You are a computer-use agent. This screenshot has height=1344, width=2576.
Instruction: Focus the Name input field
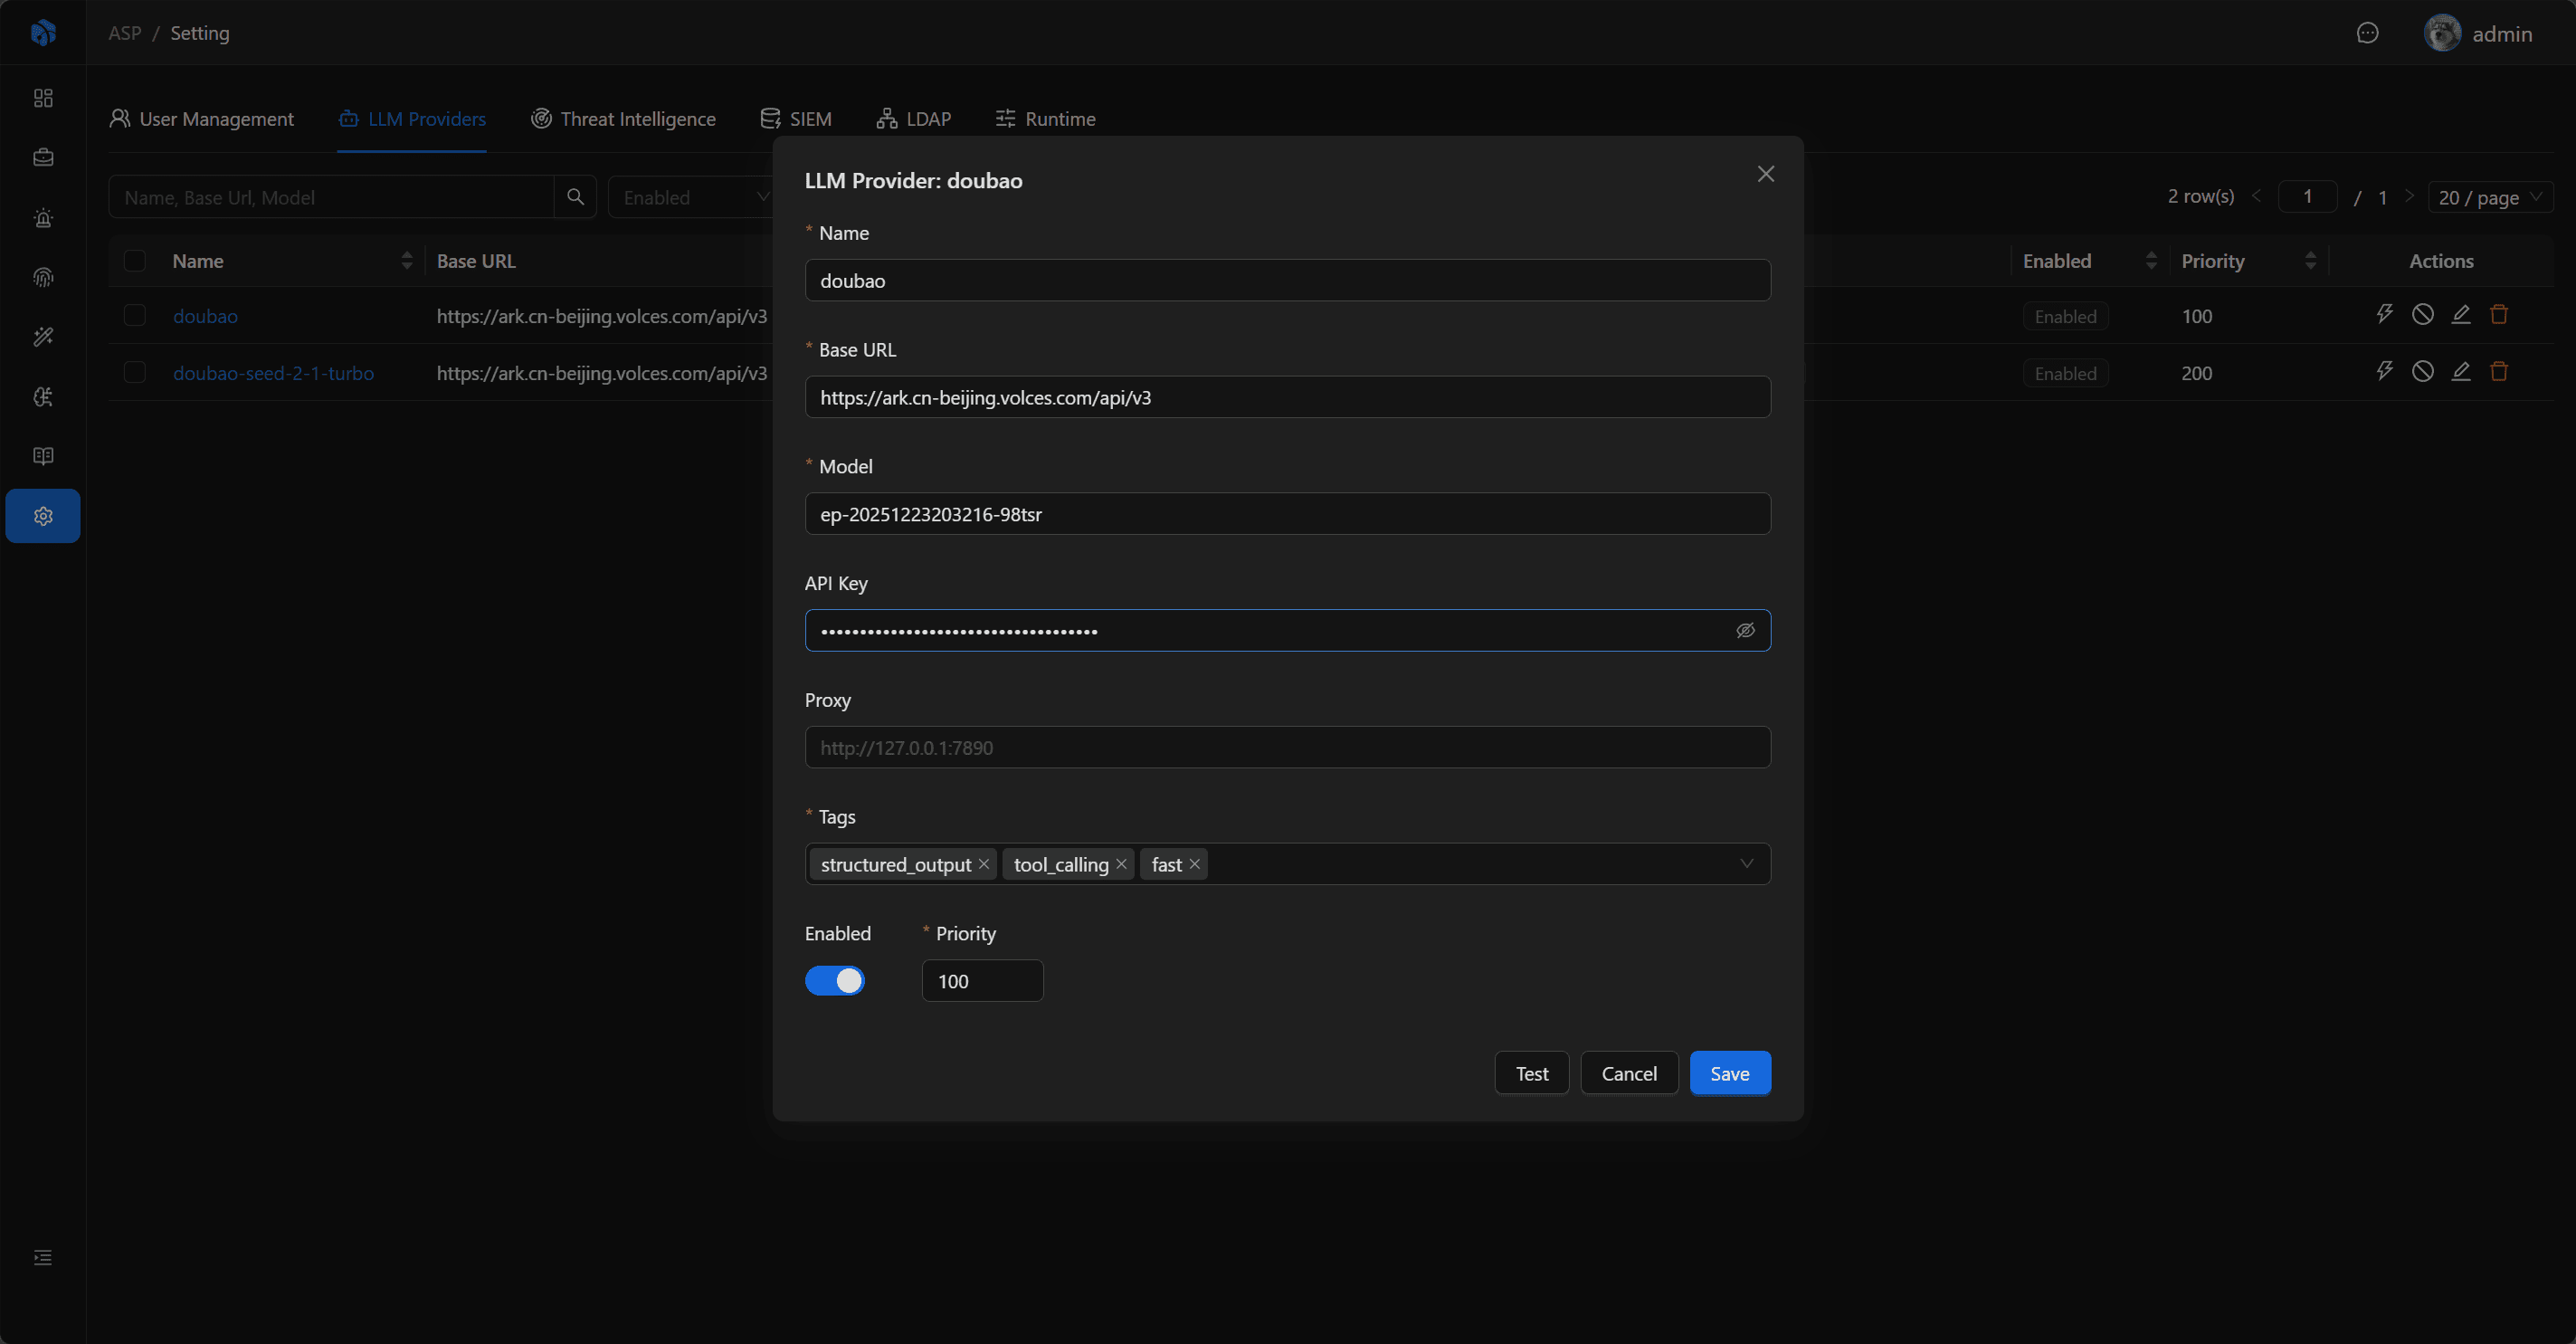click(1287, 280)
